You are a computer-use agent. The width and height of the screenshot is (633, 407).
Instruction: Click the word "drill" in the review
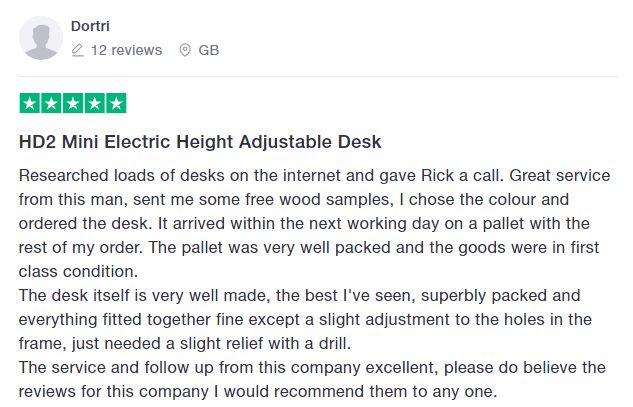coord(330,343)
